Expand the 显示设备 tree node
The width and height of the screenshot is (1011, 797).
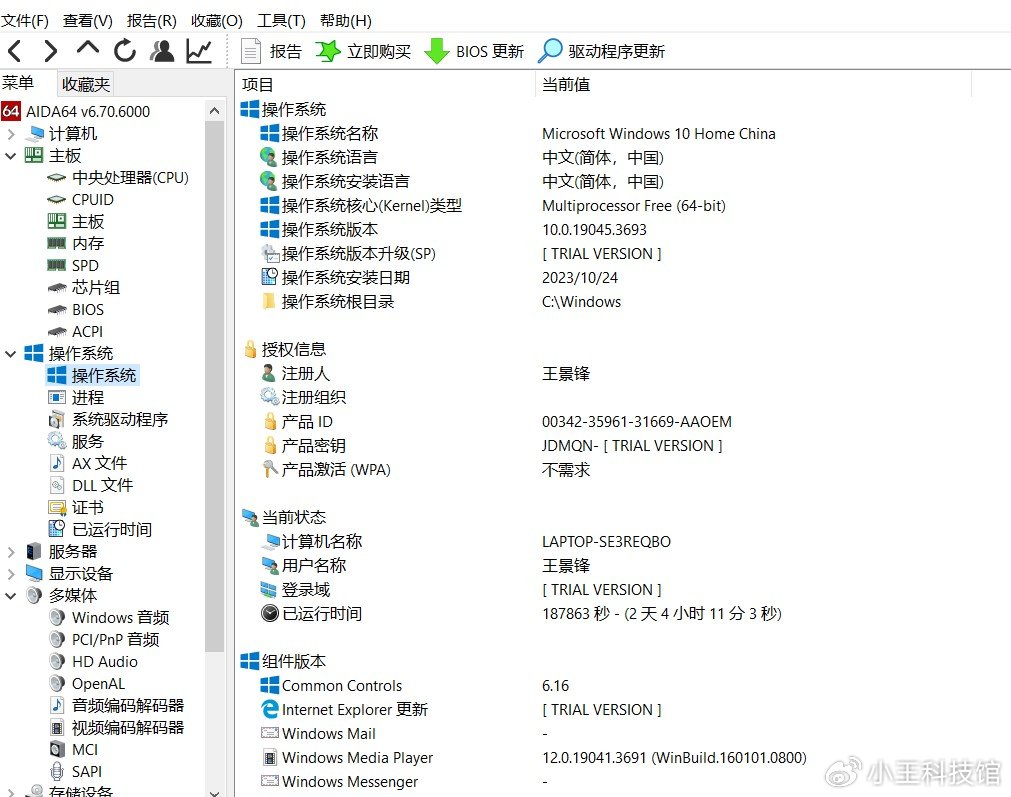pos(10,574)
